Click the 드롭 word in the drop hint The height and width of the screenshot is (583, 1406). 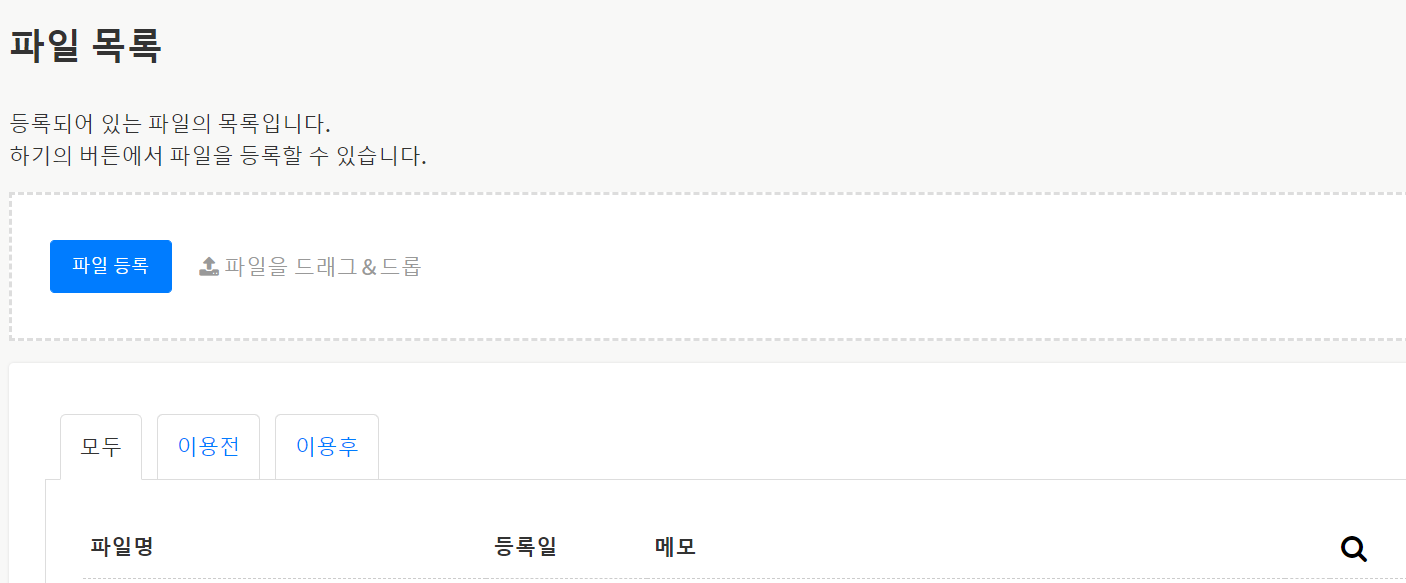[401, 266]
